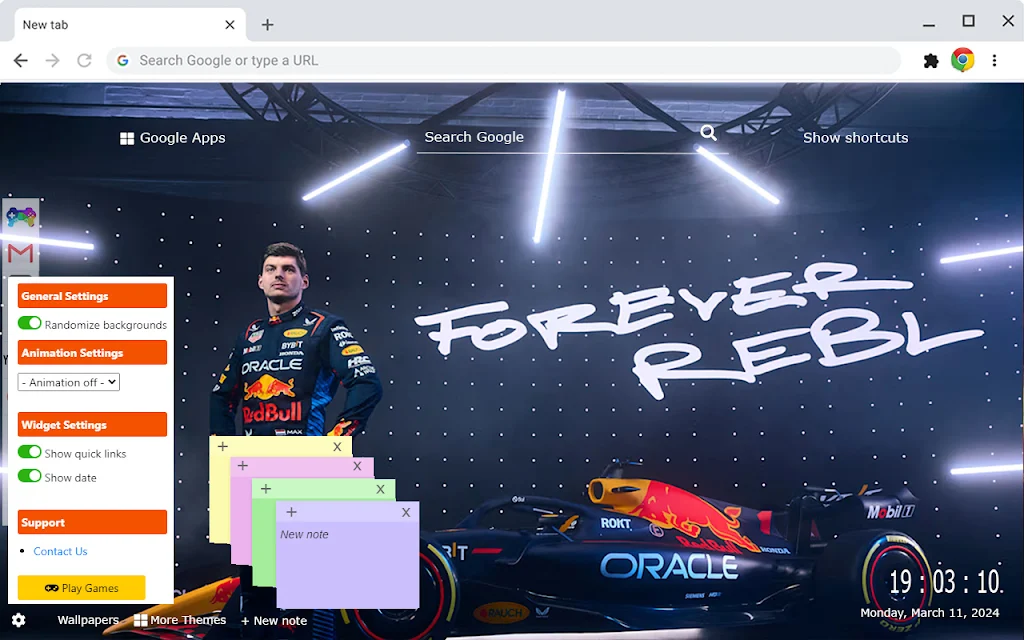The height and width of the screenshot is (640, 1024).
Task: Select the New tab browser tab
Action: 129,25
